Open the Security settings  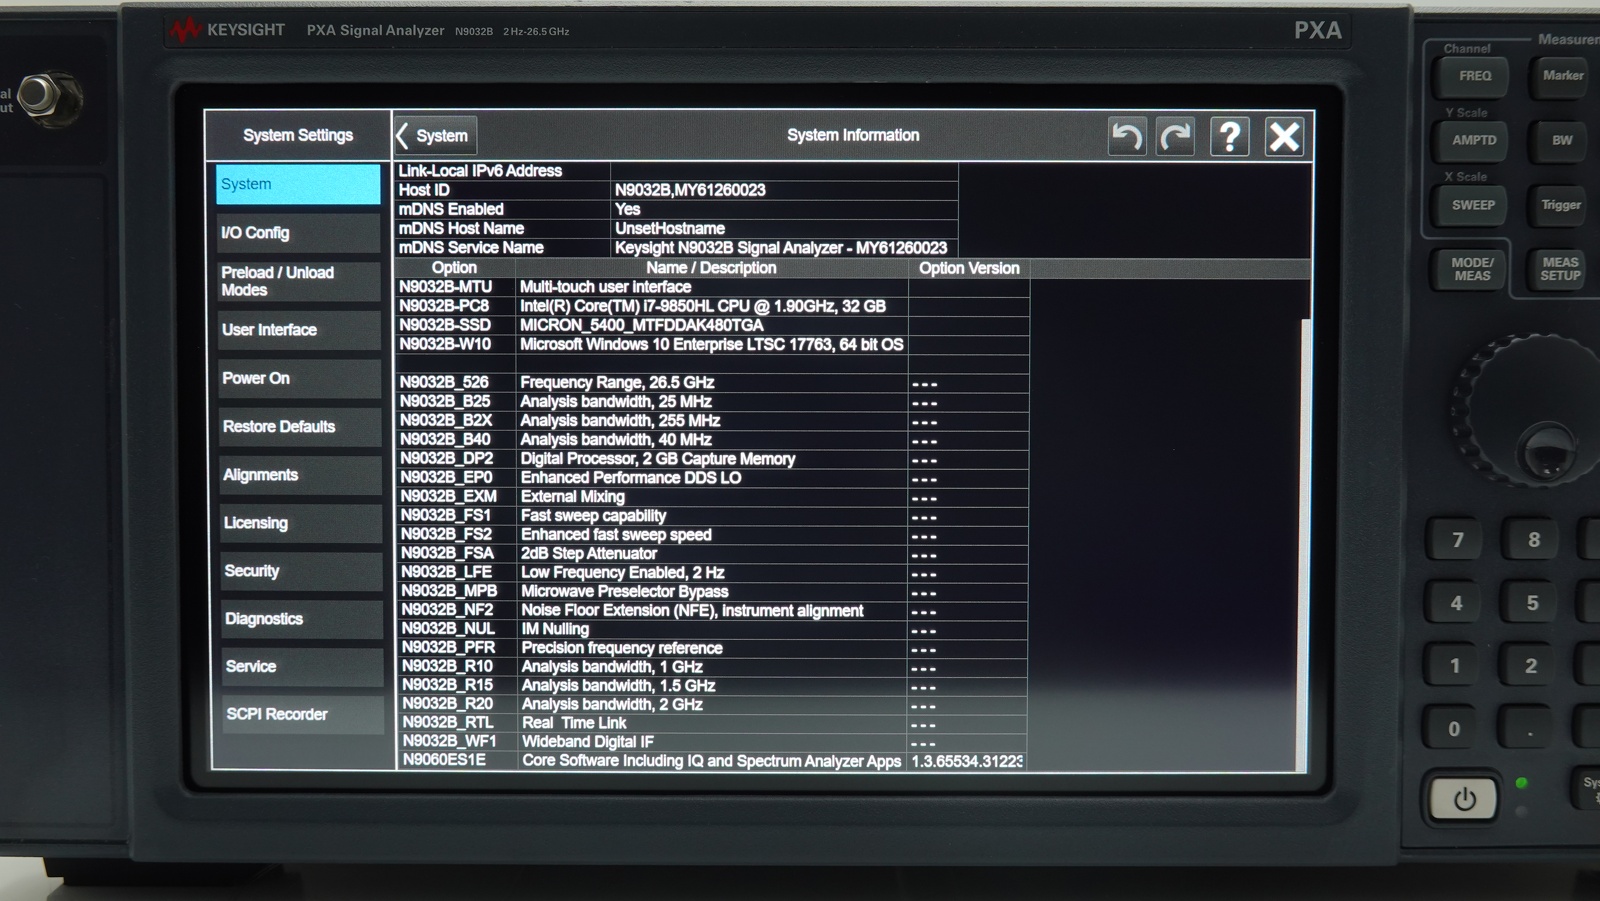[301, 571]
